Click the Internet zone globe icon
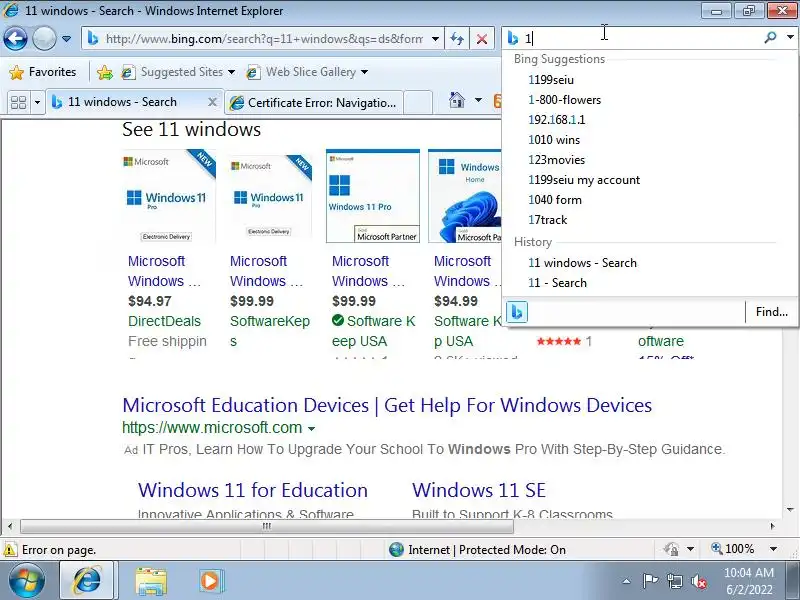800x600 pixels. (396, 550)
